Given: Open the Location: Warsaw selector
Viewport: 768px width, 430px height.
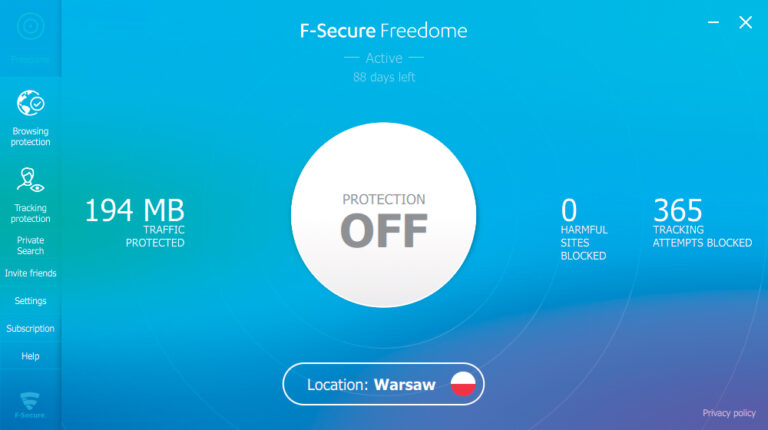Looking at the screenshot, I should pyautogui.click(x=370, y=384).
